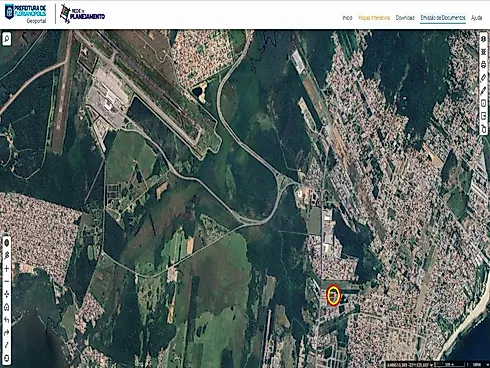490x368 pixels.
Task: Click the export icon in right toolbar
Action: pos(484,116)
